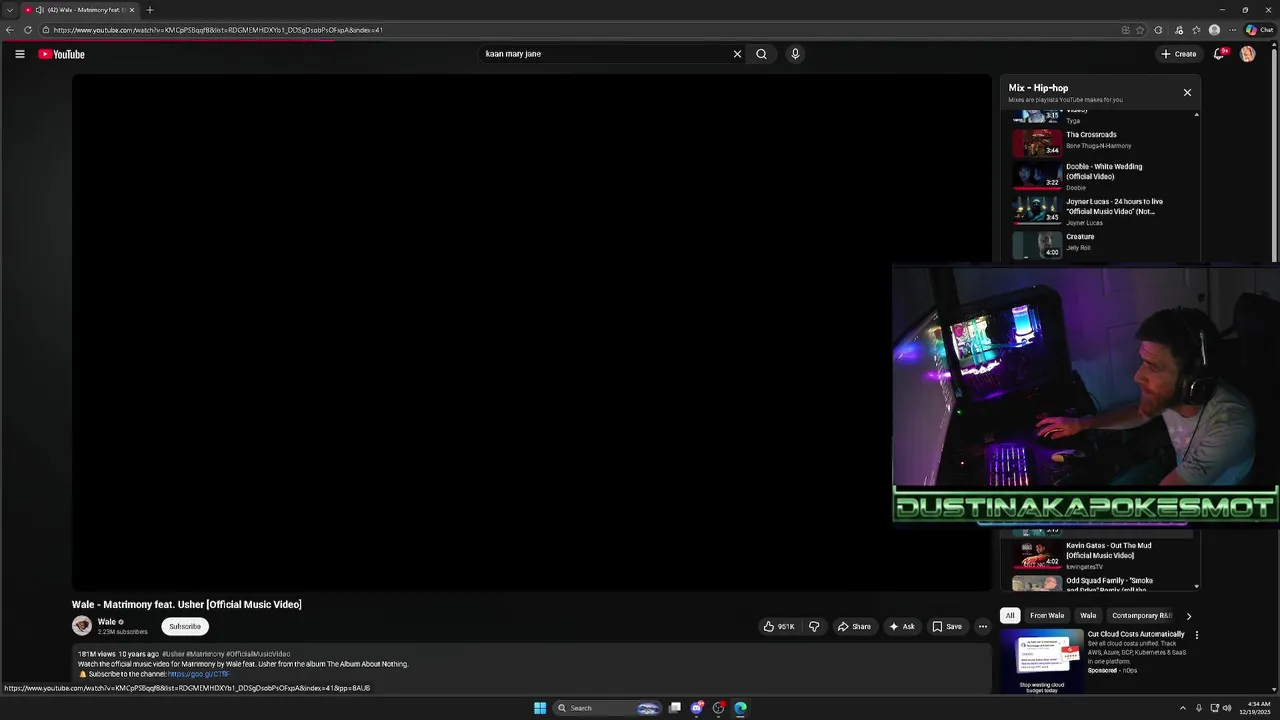Viewport: 1280px width, 720px height.
Task: Go back with the browser arrow
Action: (x=10, y=30)
